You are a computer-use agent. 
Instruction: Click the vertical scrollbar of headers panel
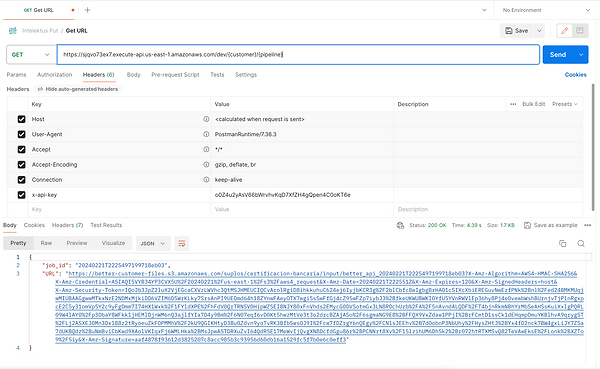pyautogui.click(x=593, y=147)
